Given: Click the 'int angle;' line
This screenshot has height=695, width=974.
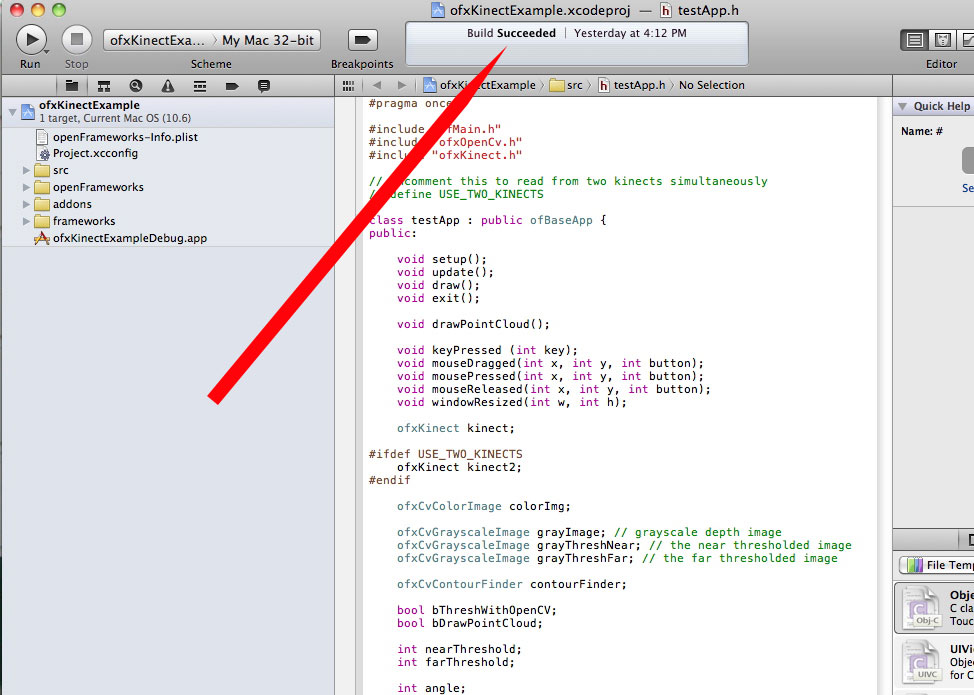Looking at the screenshot, I should 431,688.
